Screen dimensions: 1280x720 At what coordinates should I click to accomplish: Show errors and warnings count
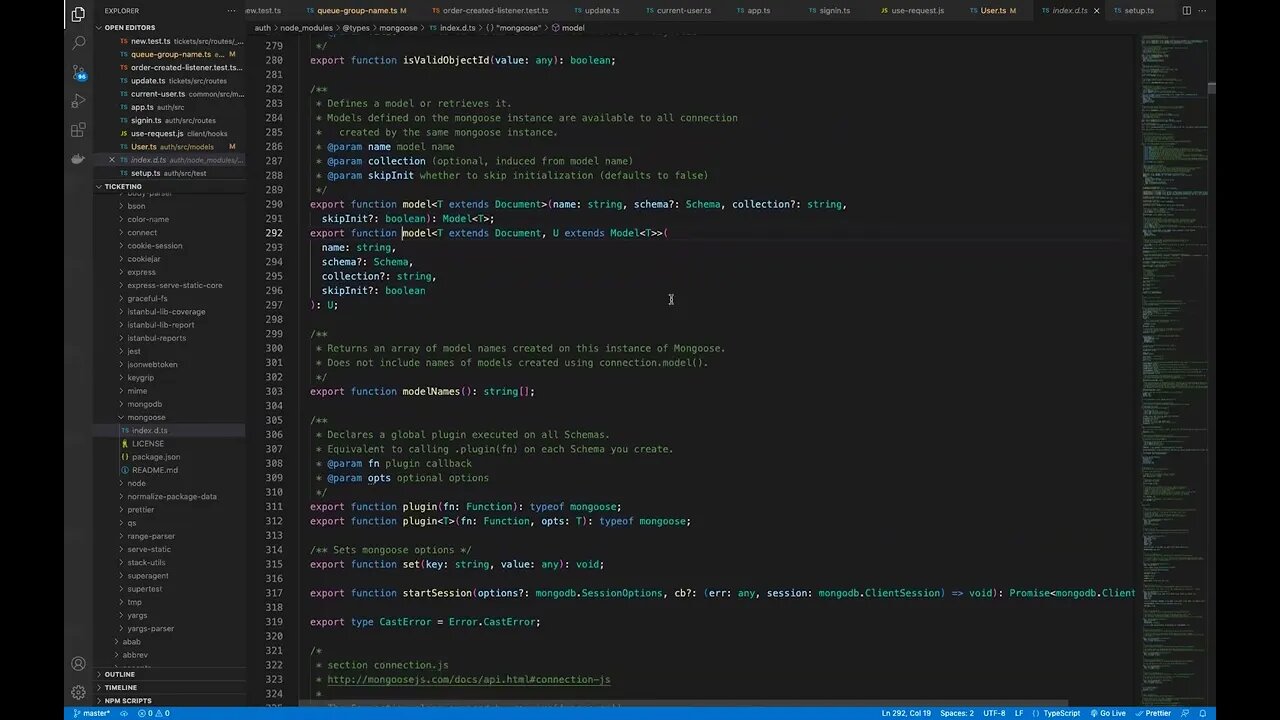[153, 713]
